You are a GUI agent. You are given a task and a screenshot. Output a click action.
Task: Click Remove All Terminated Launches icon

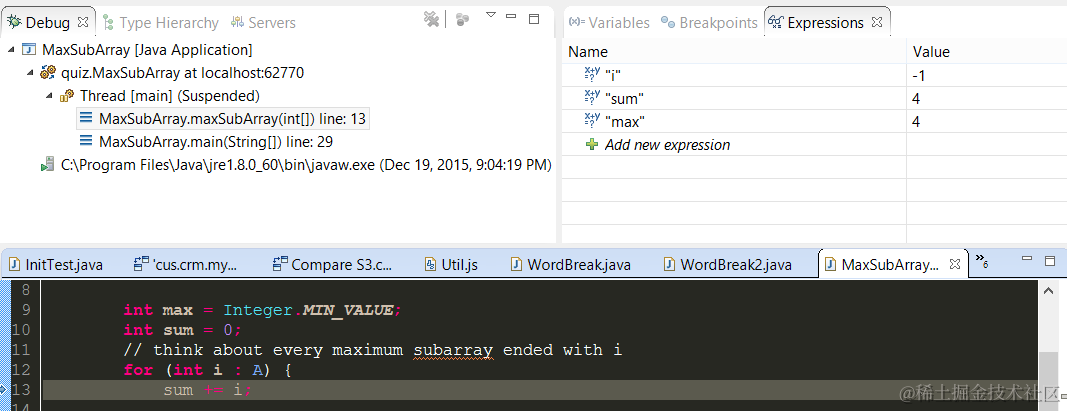coord(431,19)
